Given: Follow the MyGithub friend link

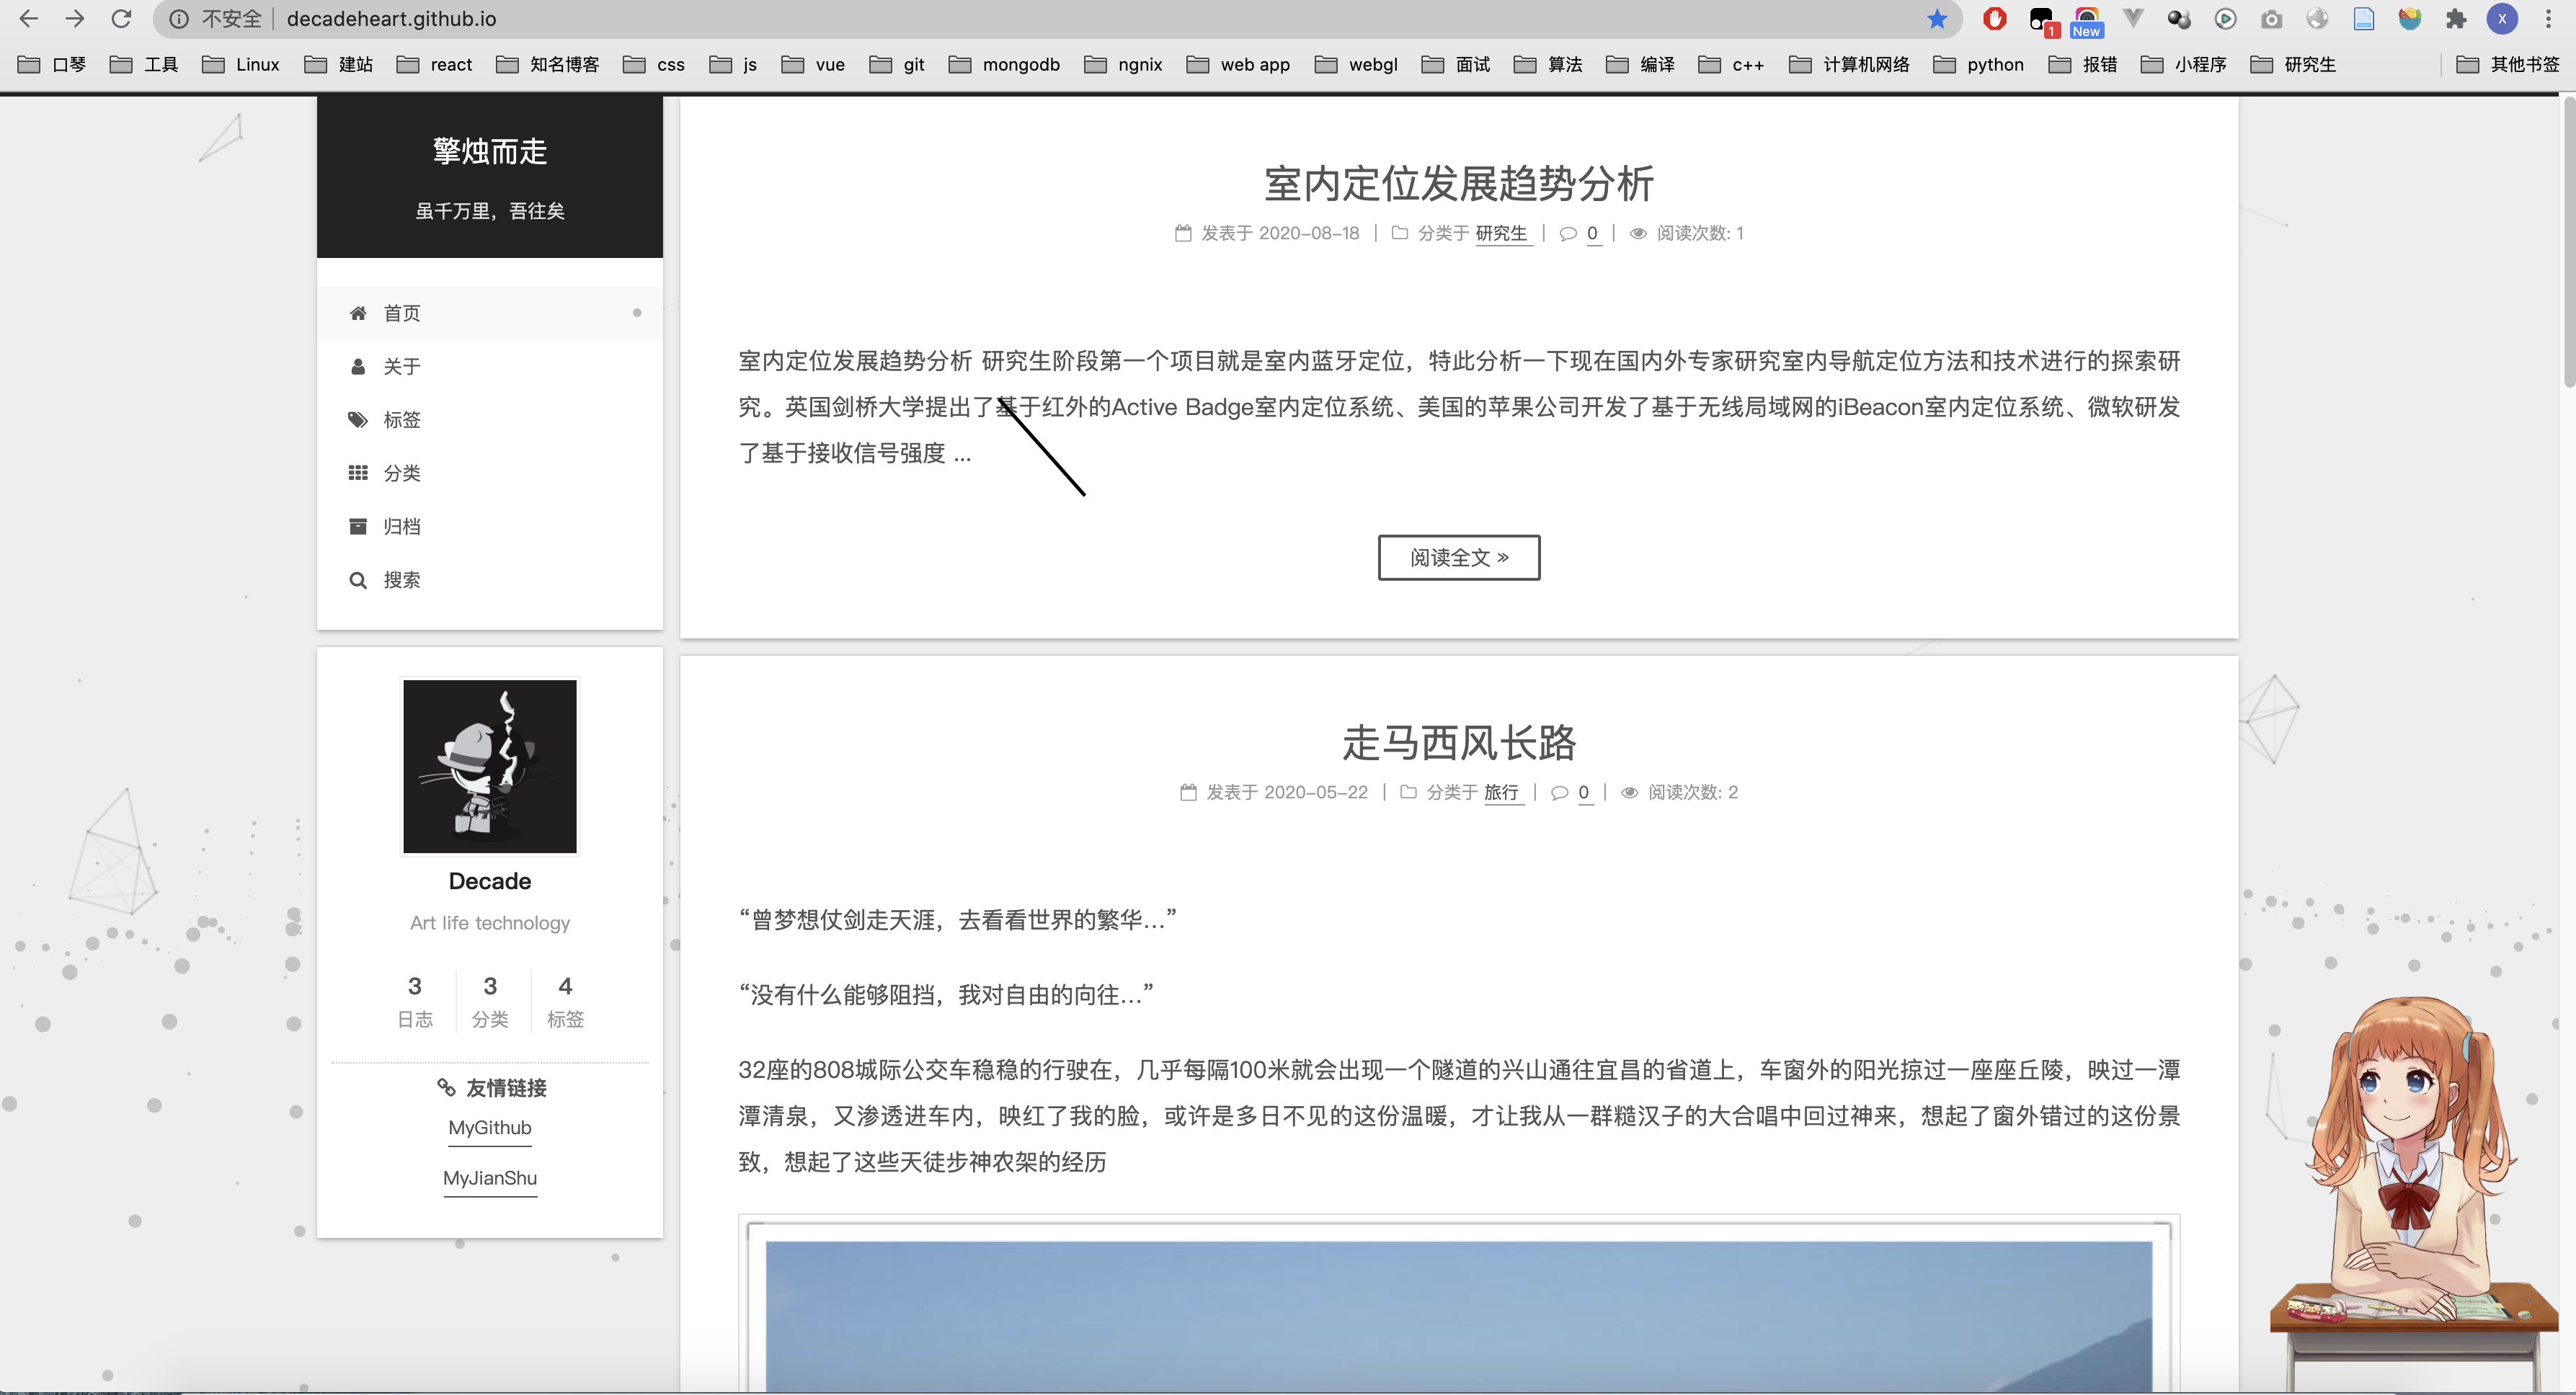Looking at the screenshot, I should pos(490,1128).
